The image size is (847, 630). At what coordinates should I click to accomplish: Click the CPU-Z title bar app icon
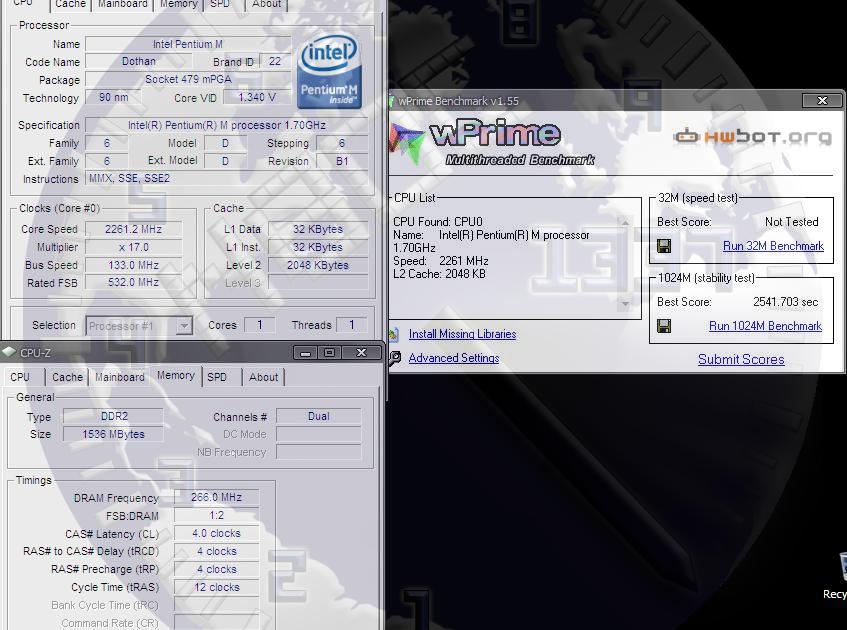click(9, 353)
